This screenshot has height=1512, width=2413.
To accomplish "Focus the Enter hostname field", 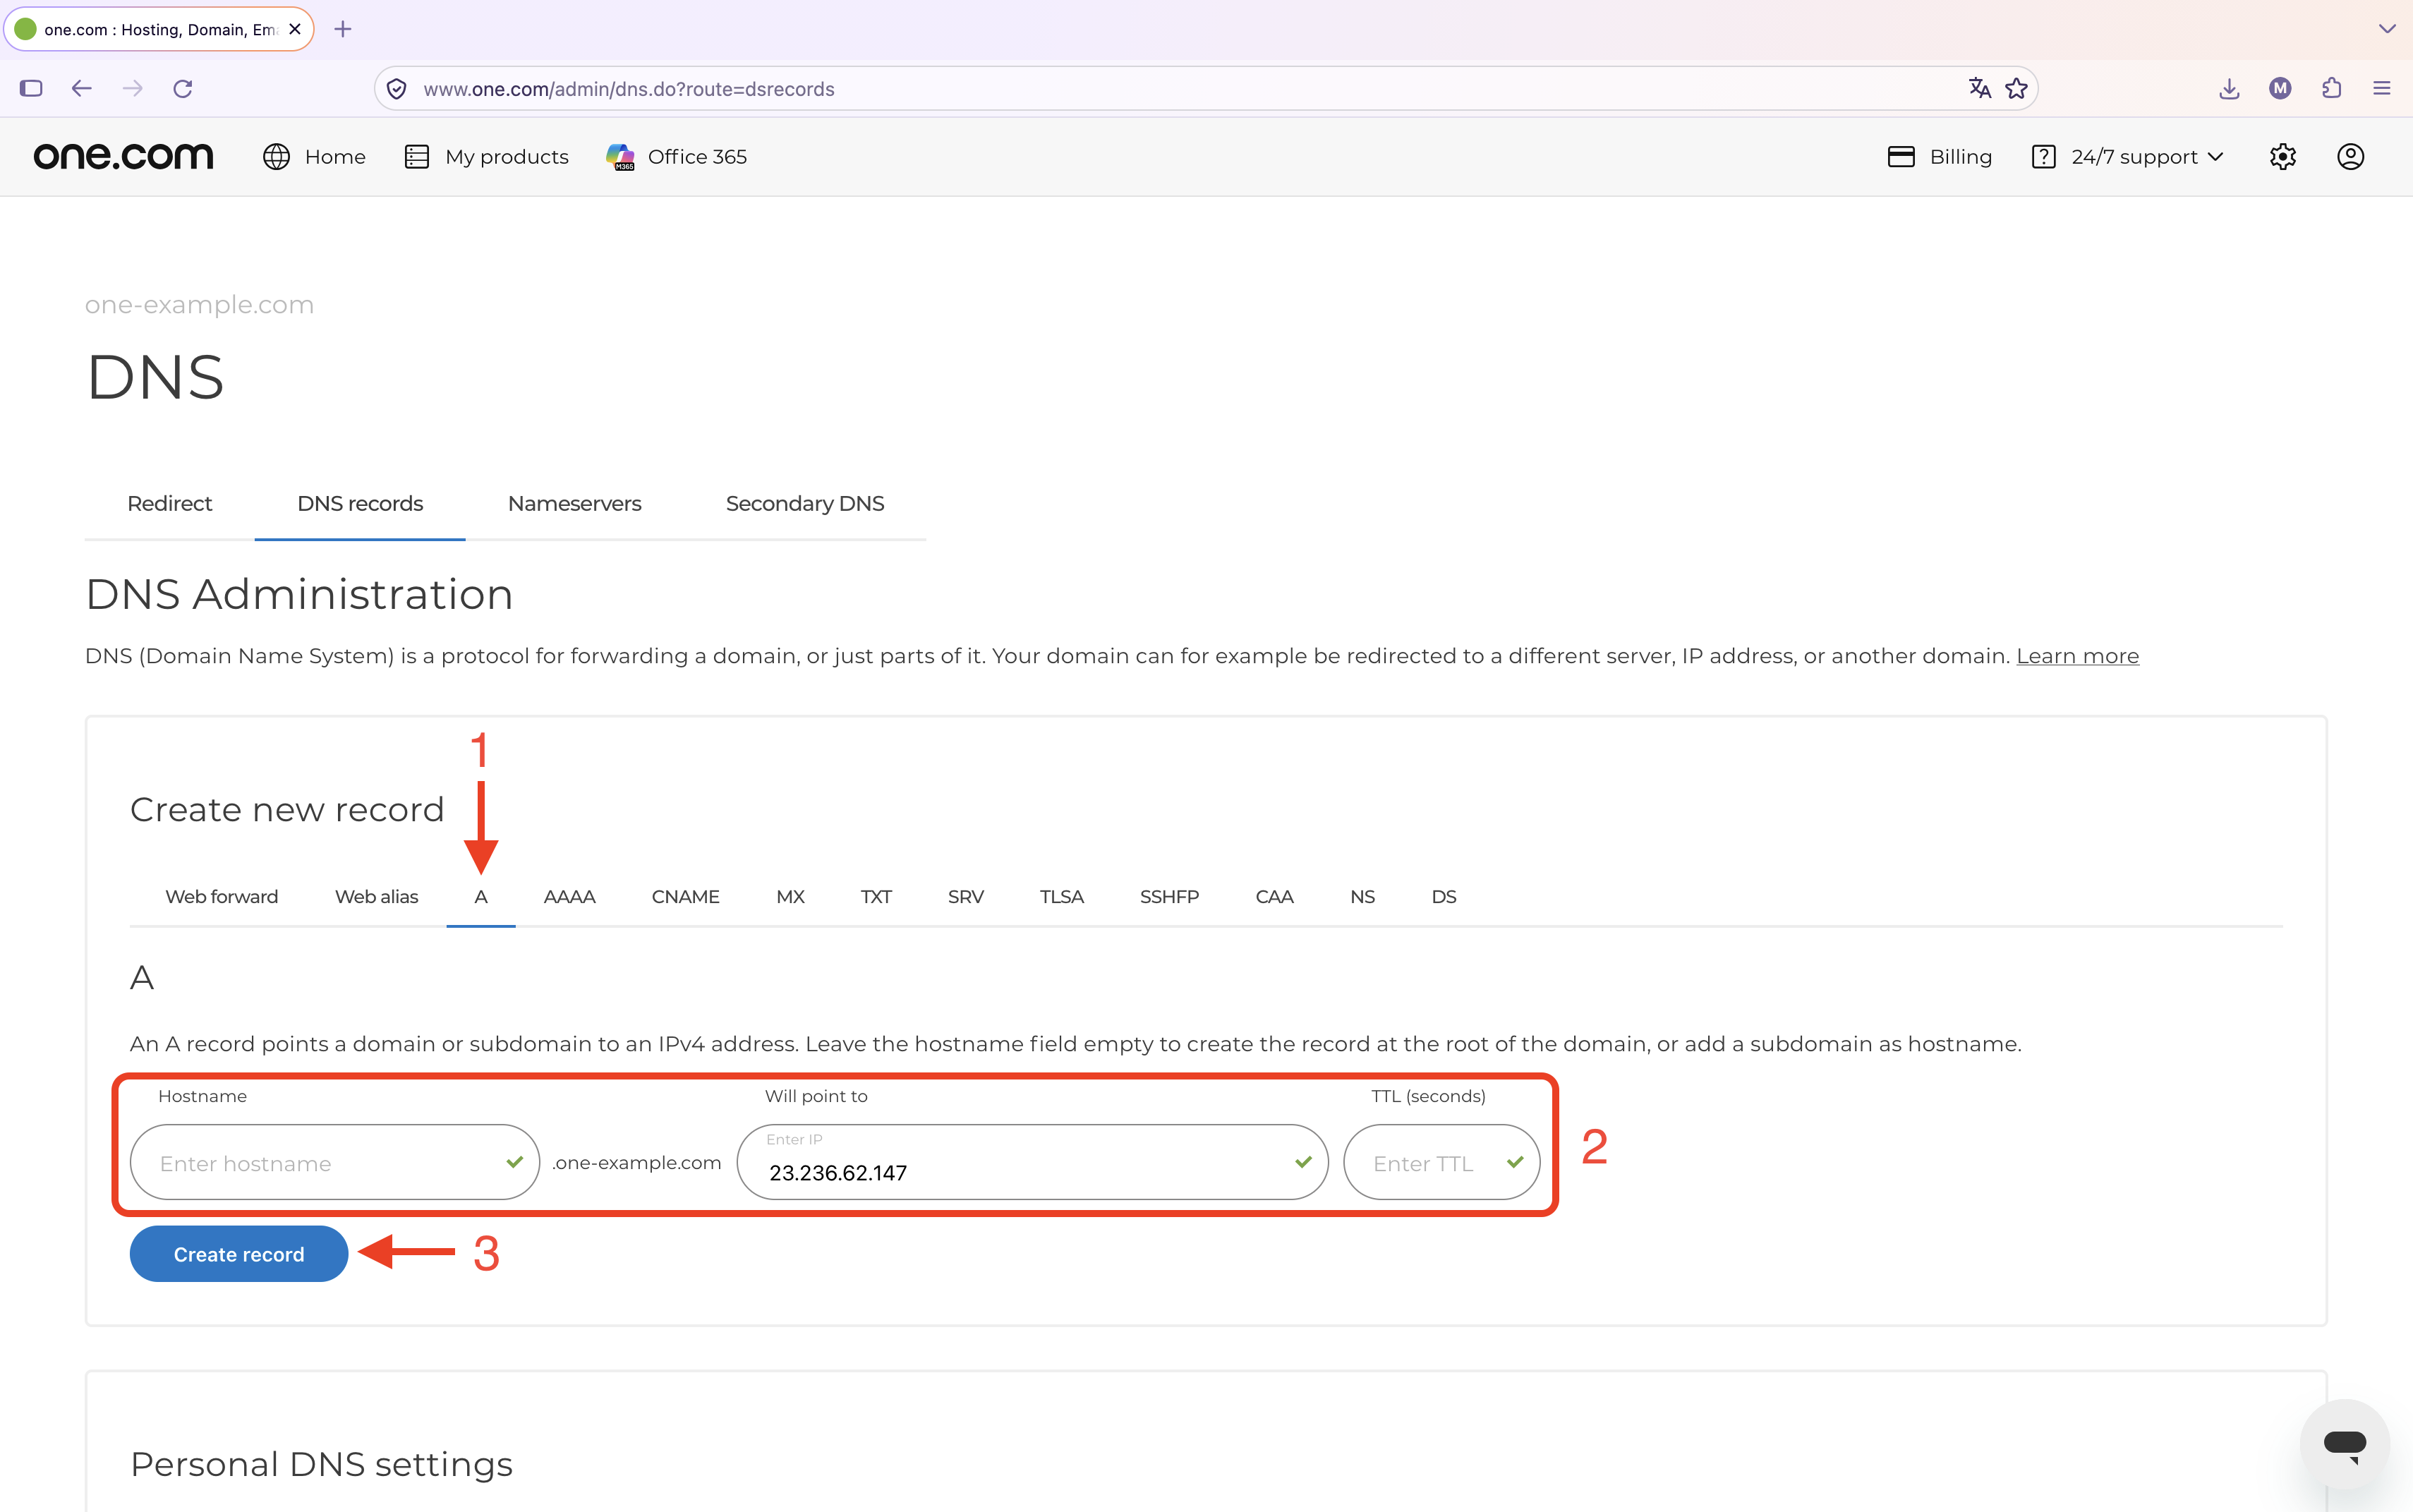I will point(335,1162).
